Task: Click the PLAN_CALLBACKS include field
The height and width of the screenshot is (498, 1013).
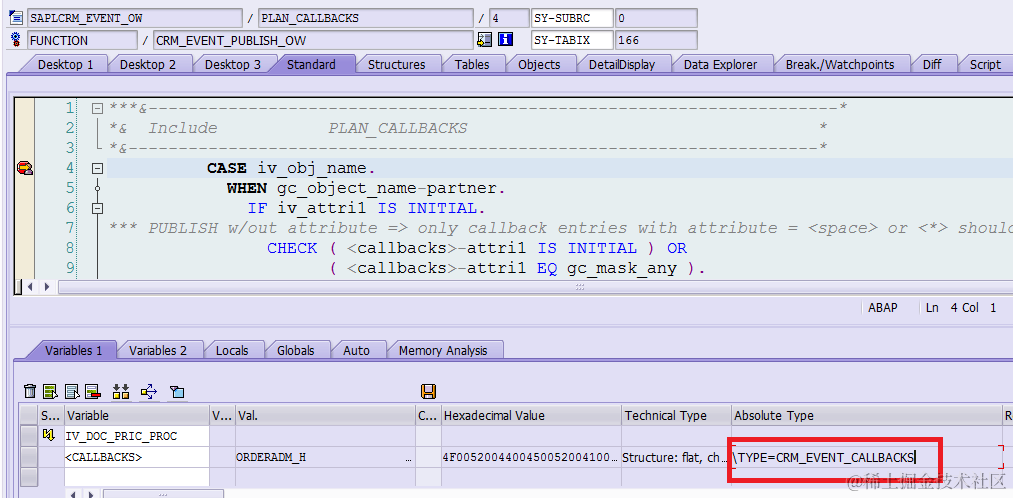Action: click(366, 18)
